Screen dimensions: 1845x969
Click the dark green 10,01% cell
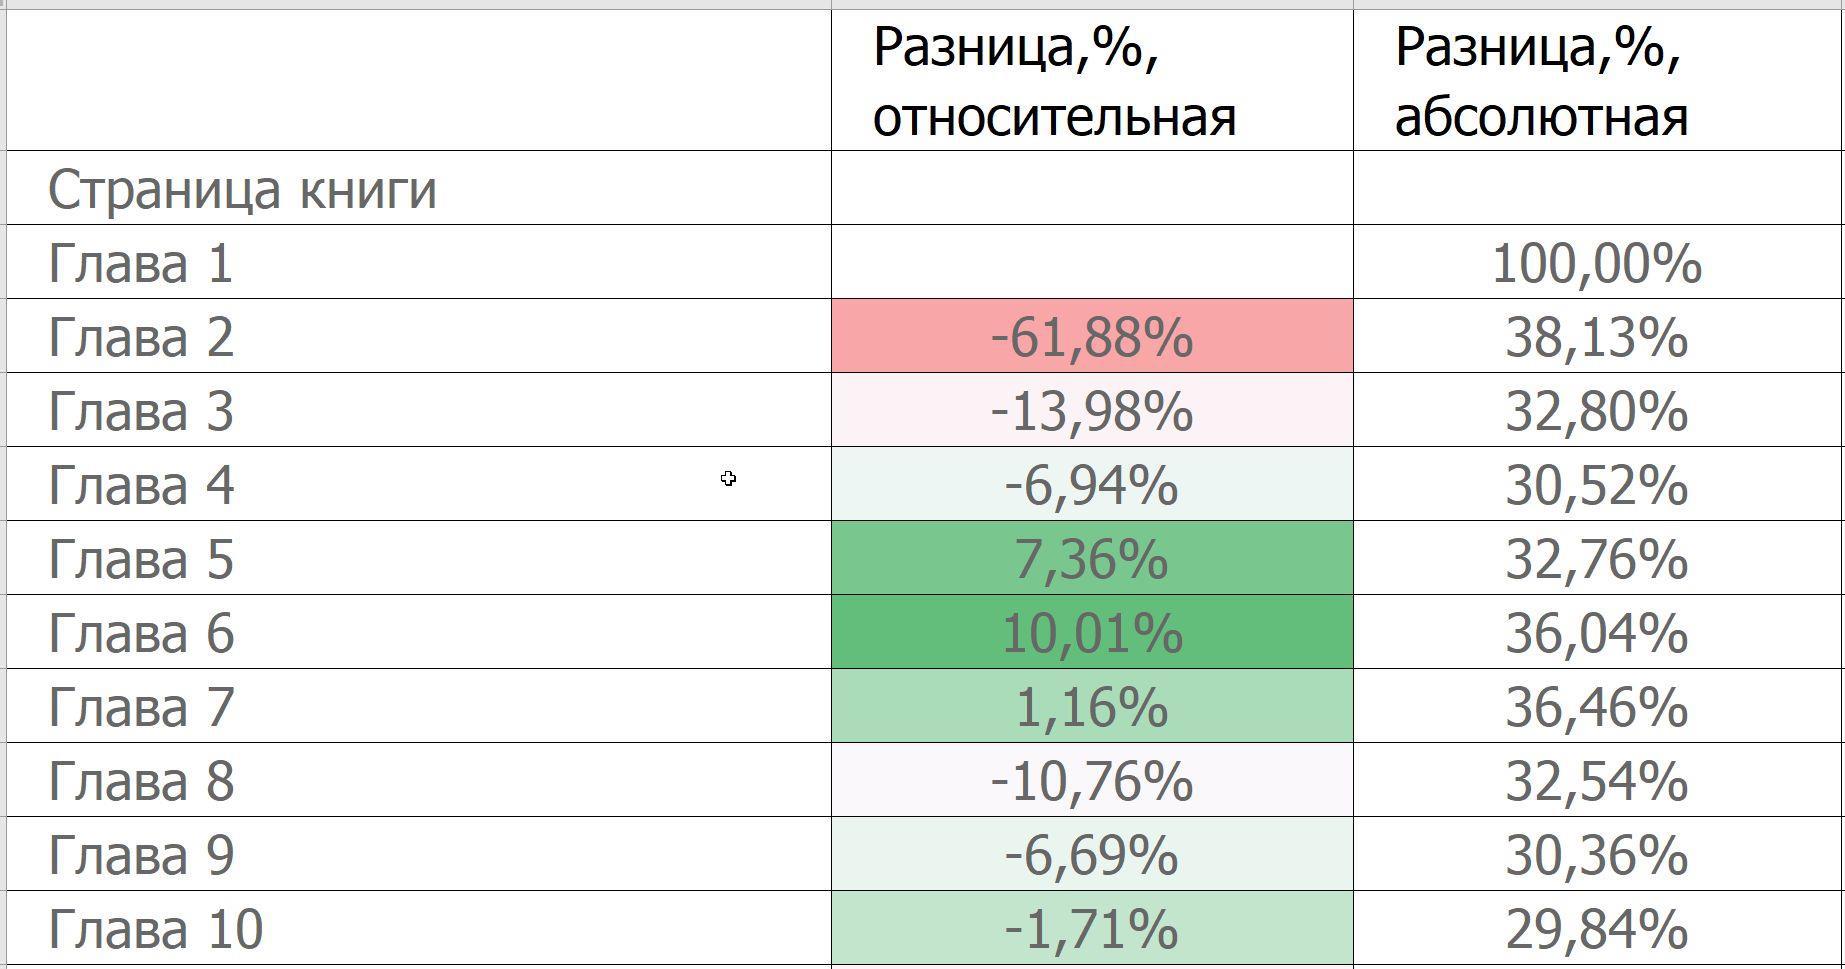coord(1091,633)
